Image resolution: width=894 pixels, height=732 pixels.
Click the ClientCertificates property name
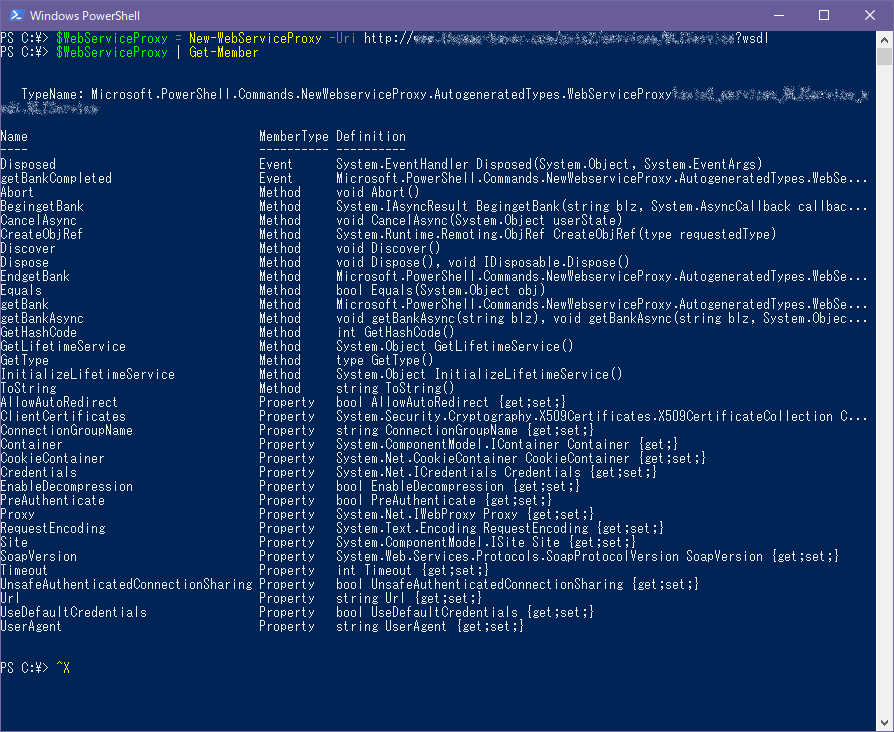pyautogui.click(x=63, y=416)
